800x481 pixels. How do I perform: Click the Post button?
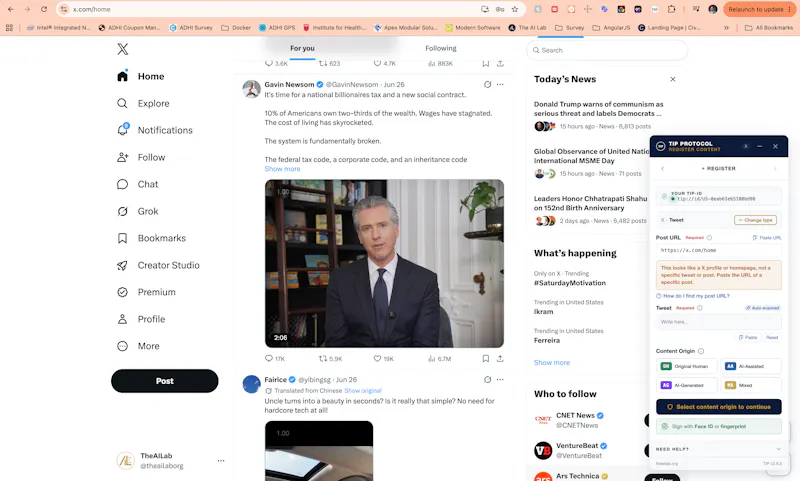pos(165,381)
